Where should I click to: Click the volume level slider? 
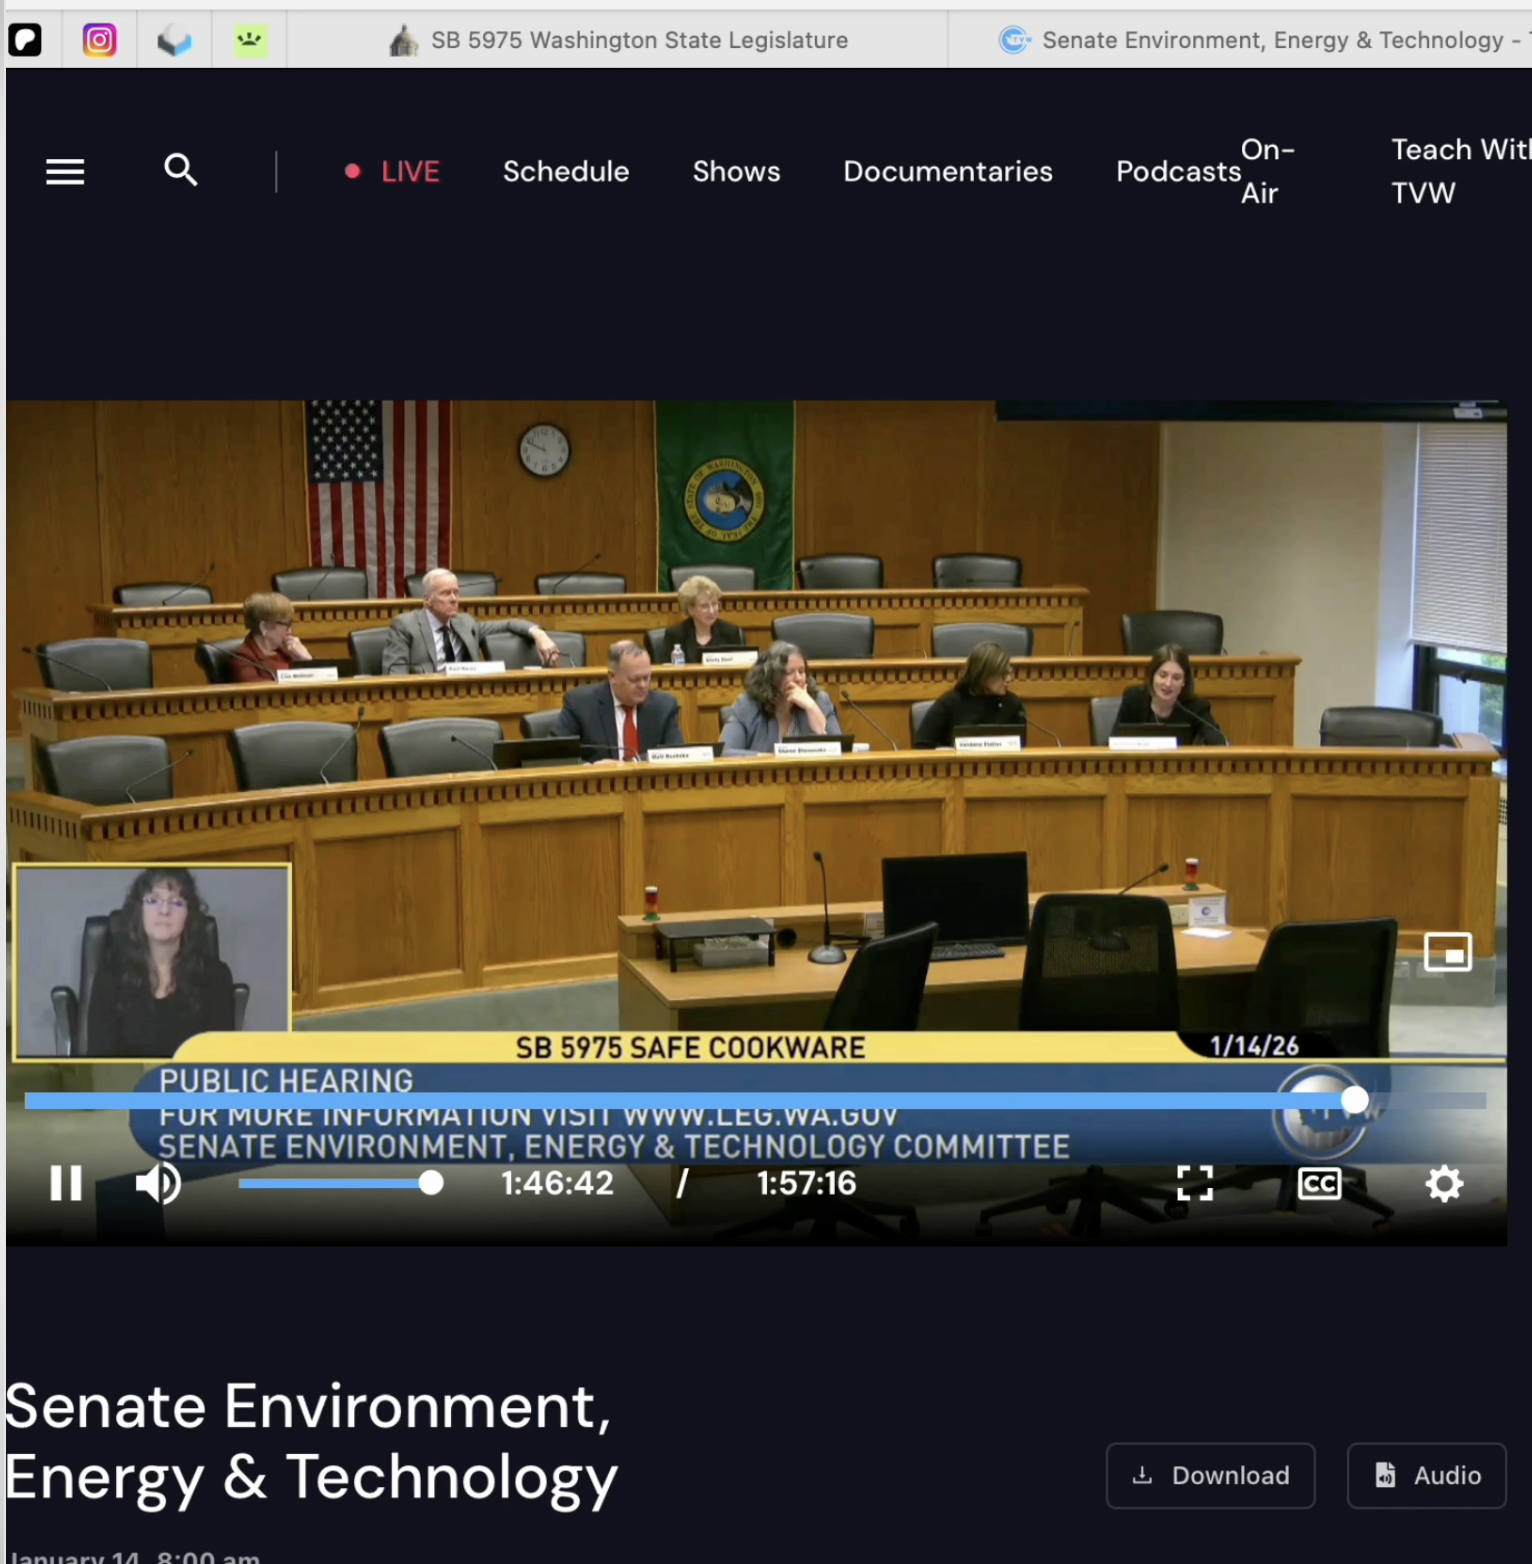point(335,1183)
